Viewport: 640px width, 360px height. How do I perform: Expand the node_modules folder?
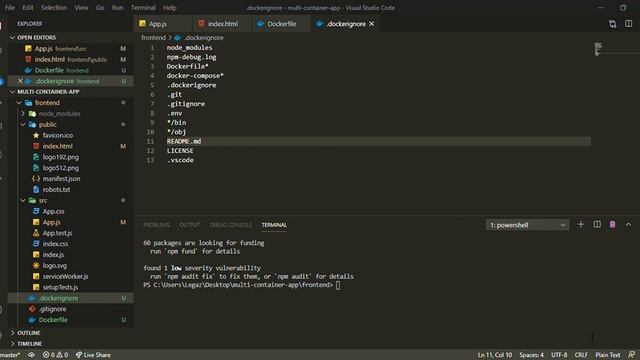point(23,113)
